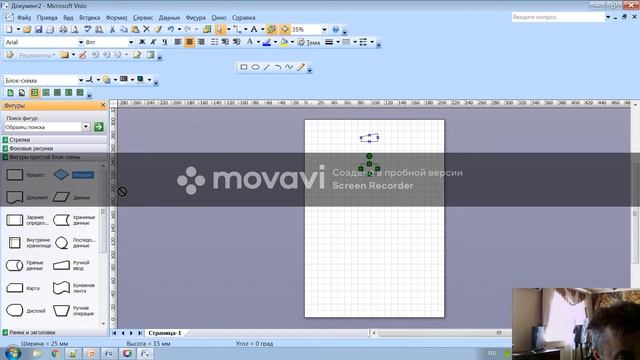Click the shape search input field

[x=43, y=127]
